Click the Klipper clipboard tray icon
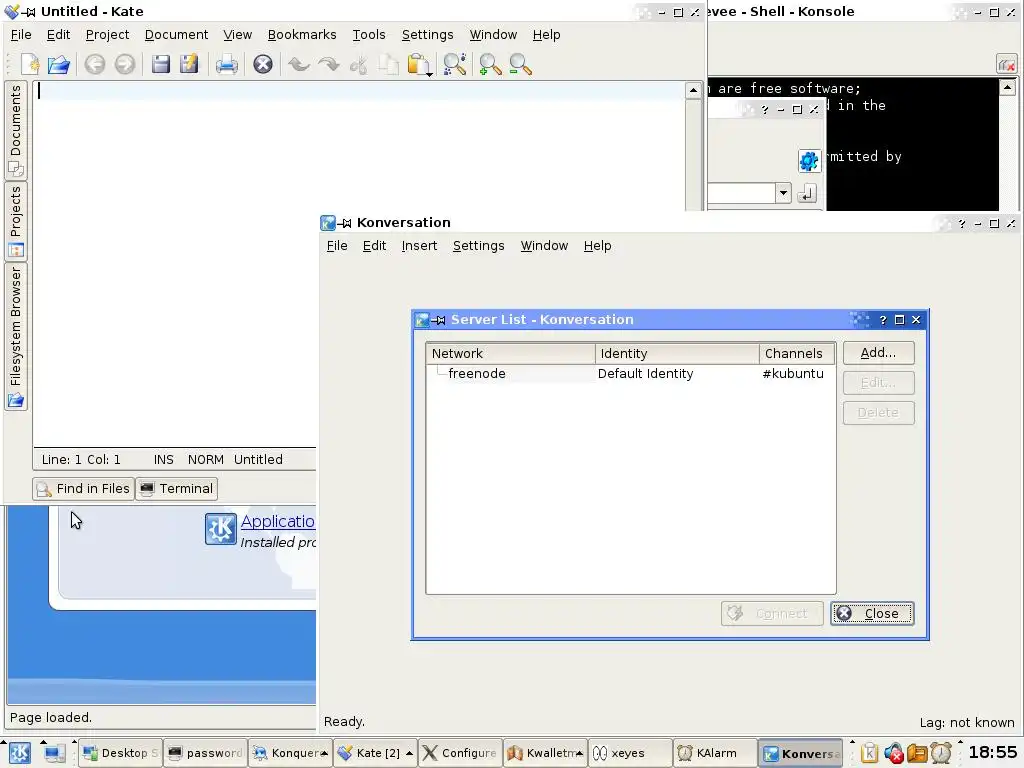This screenshot has width=1024, height=768. click(x=869, y=753)
